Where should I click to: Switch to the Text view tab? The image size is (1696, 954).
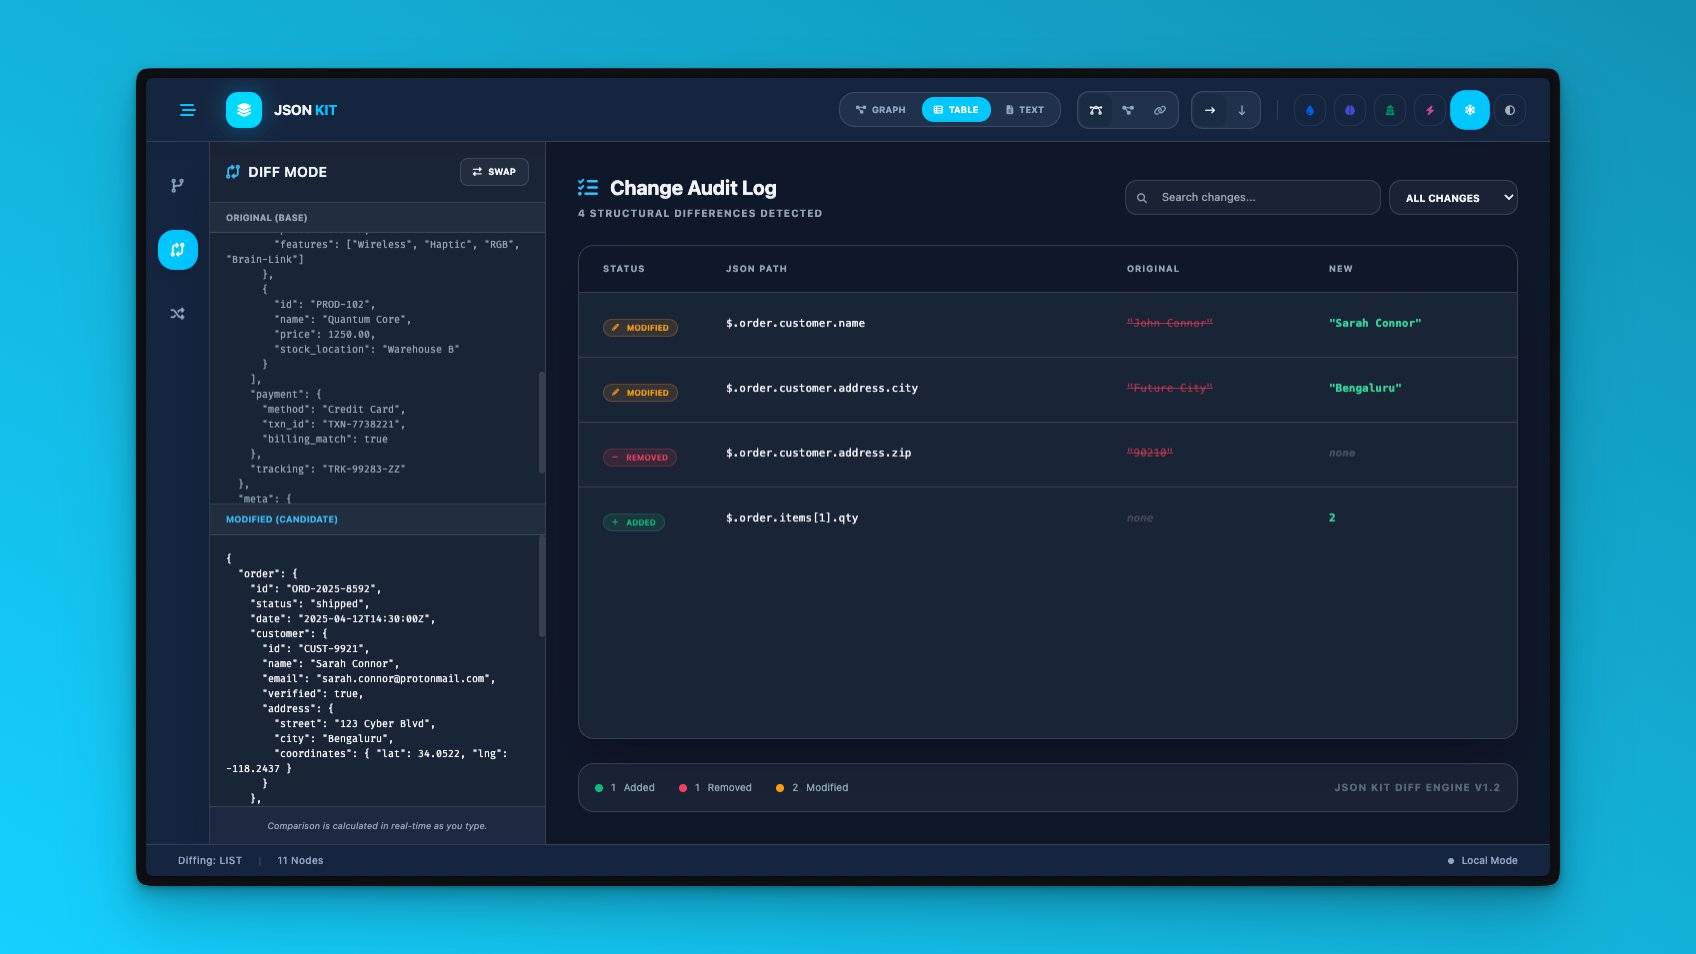point(1025,110)
